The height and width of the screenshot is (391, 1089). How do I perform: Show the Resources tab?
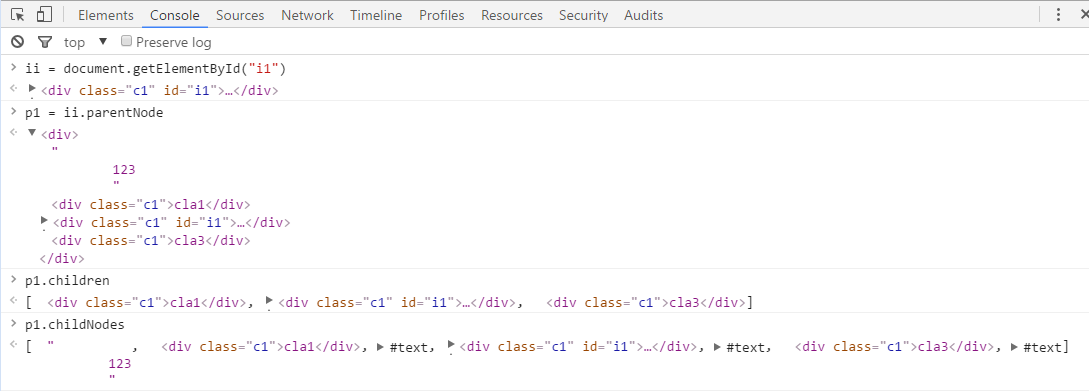[x=511, y=15]
